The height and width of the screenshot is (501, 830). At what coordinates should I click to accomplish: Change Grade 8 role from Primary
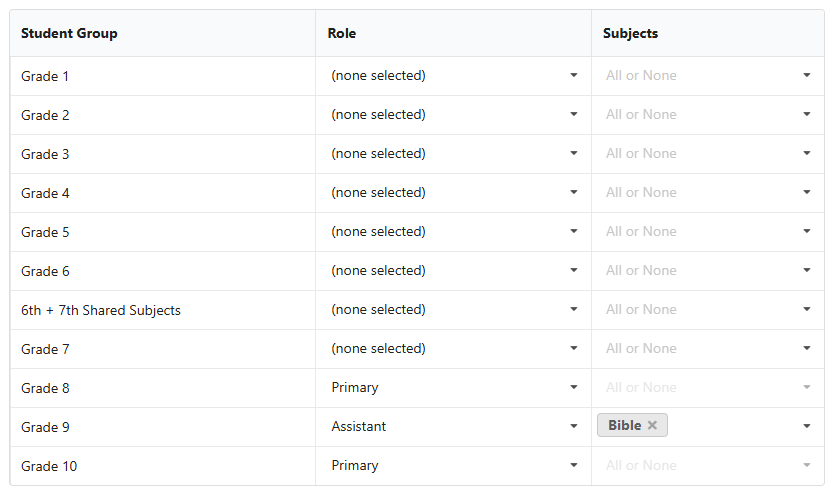click(454, 388)
